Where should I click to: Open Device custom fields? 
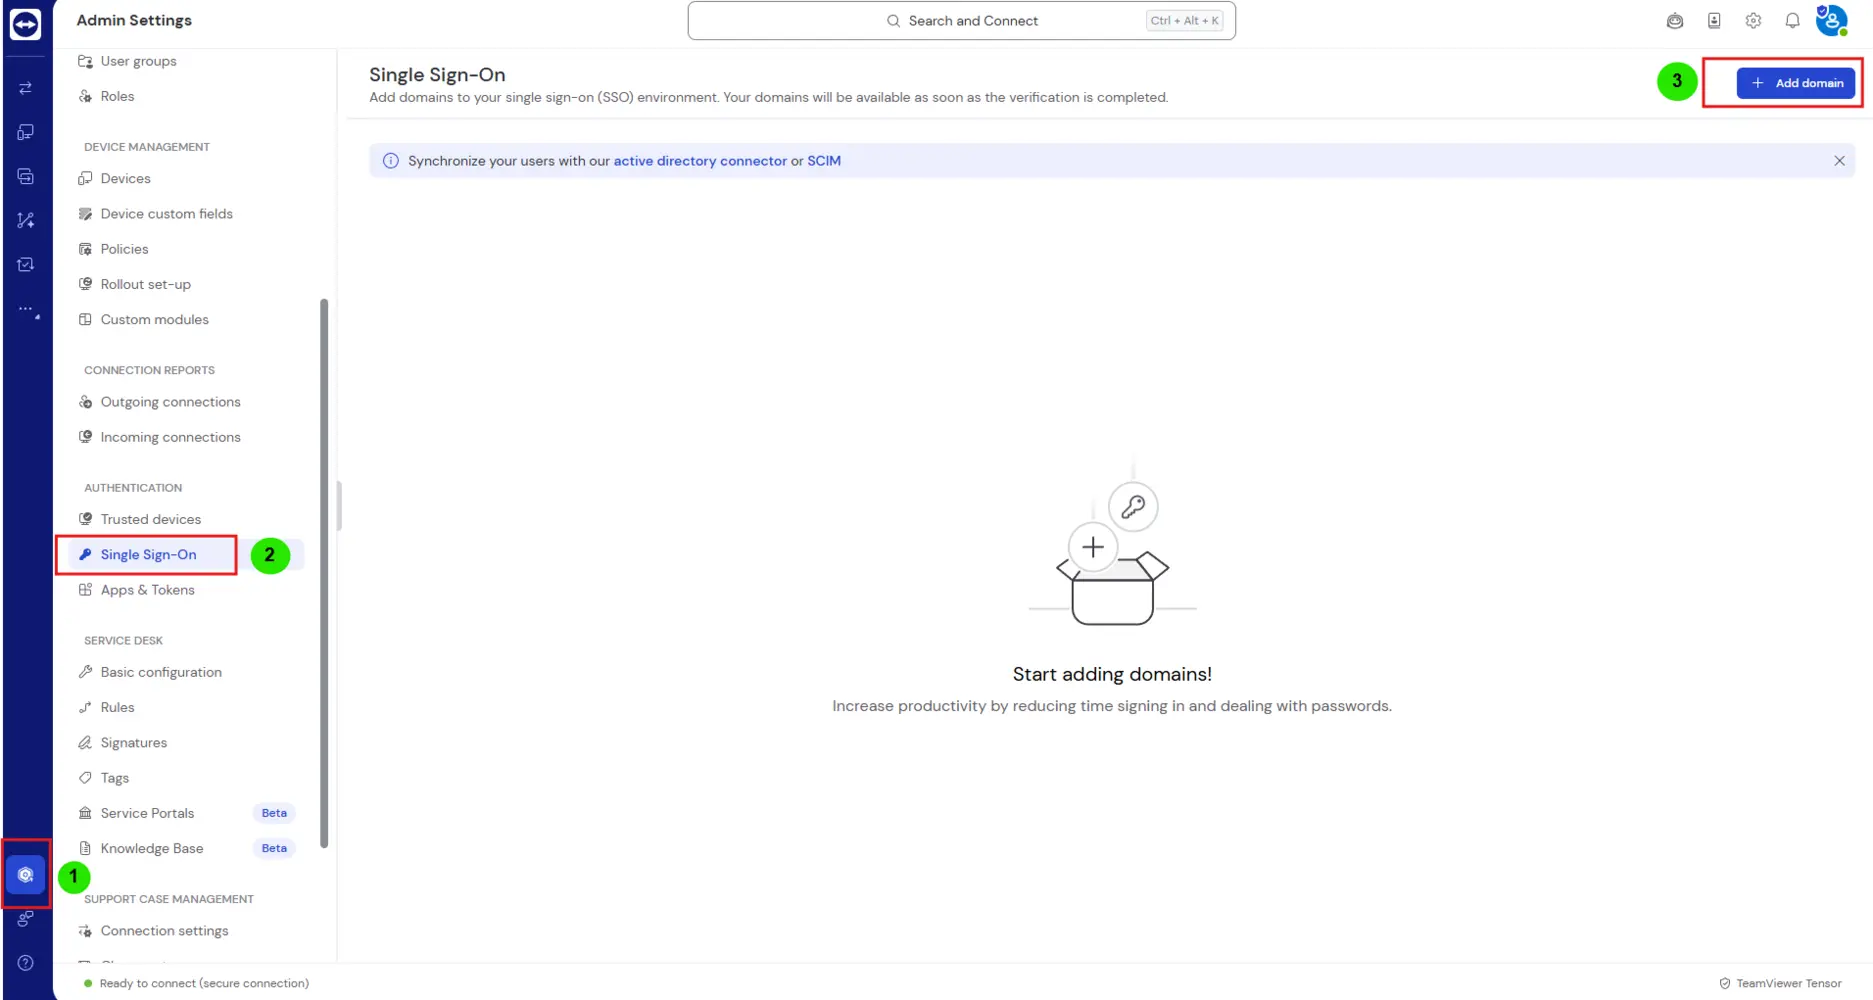(166, 214)
